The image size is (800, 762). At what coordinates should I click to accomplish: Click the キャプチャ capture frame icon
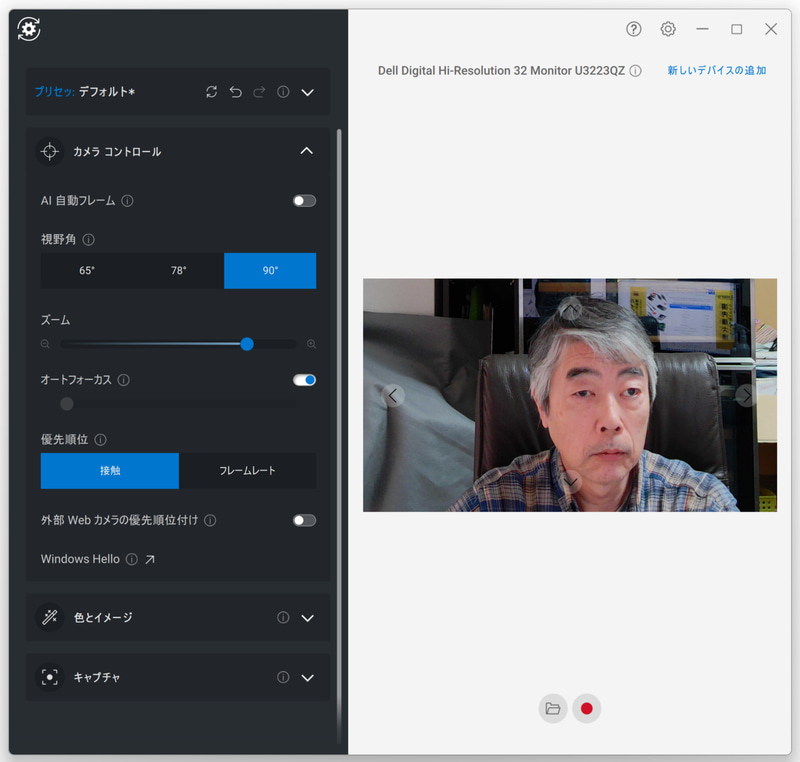click(x=49, y=677)
